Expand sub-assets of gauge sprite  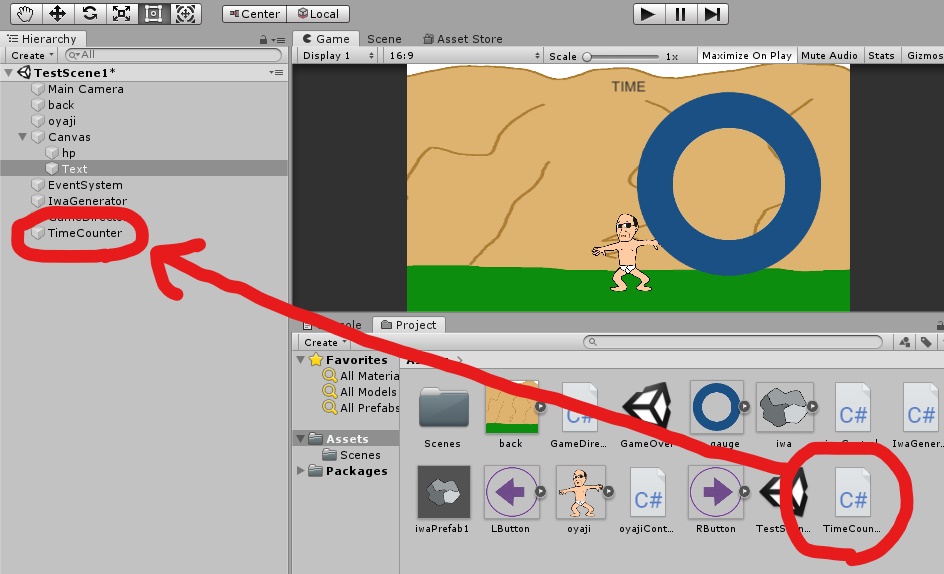coord(744,407)
